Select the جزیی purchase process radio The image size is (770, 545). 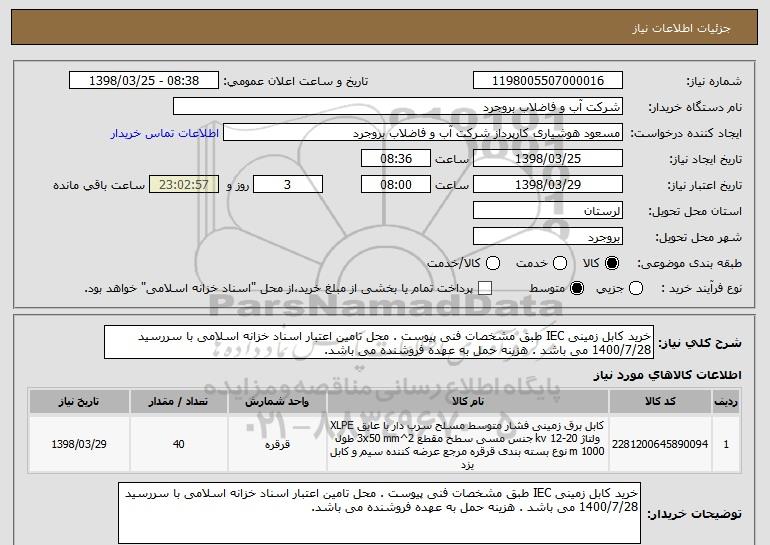coord(635,288)
